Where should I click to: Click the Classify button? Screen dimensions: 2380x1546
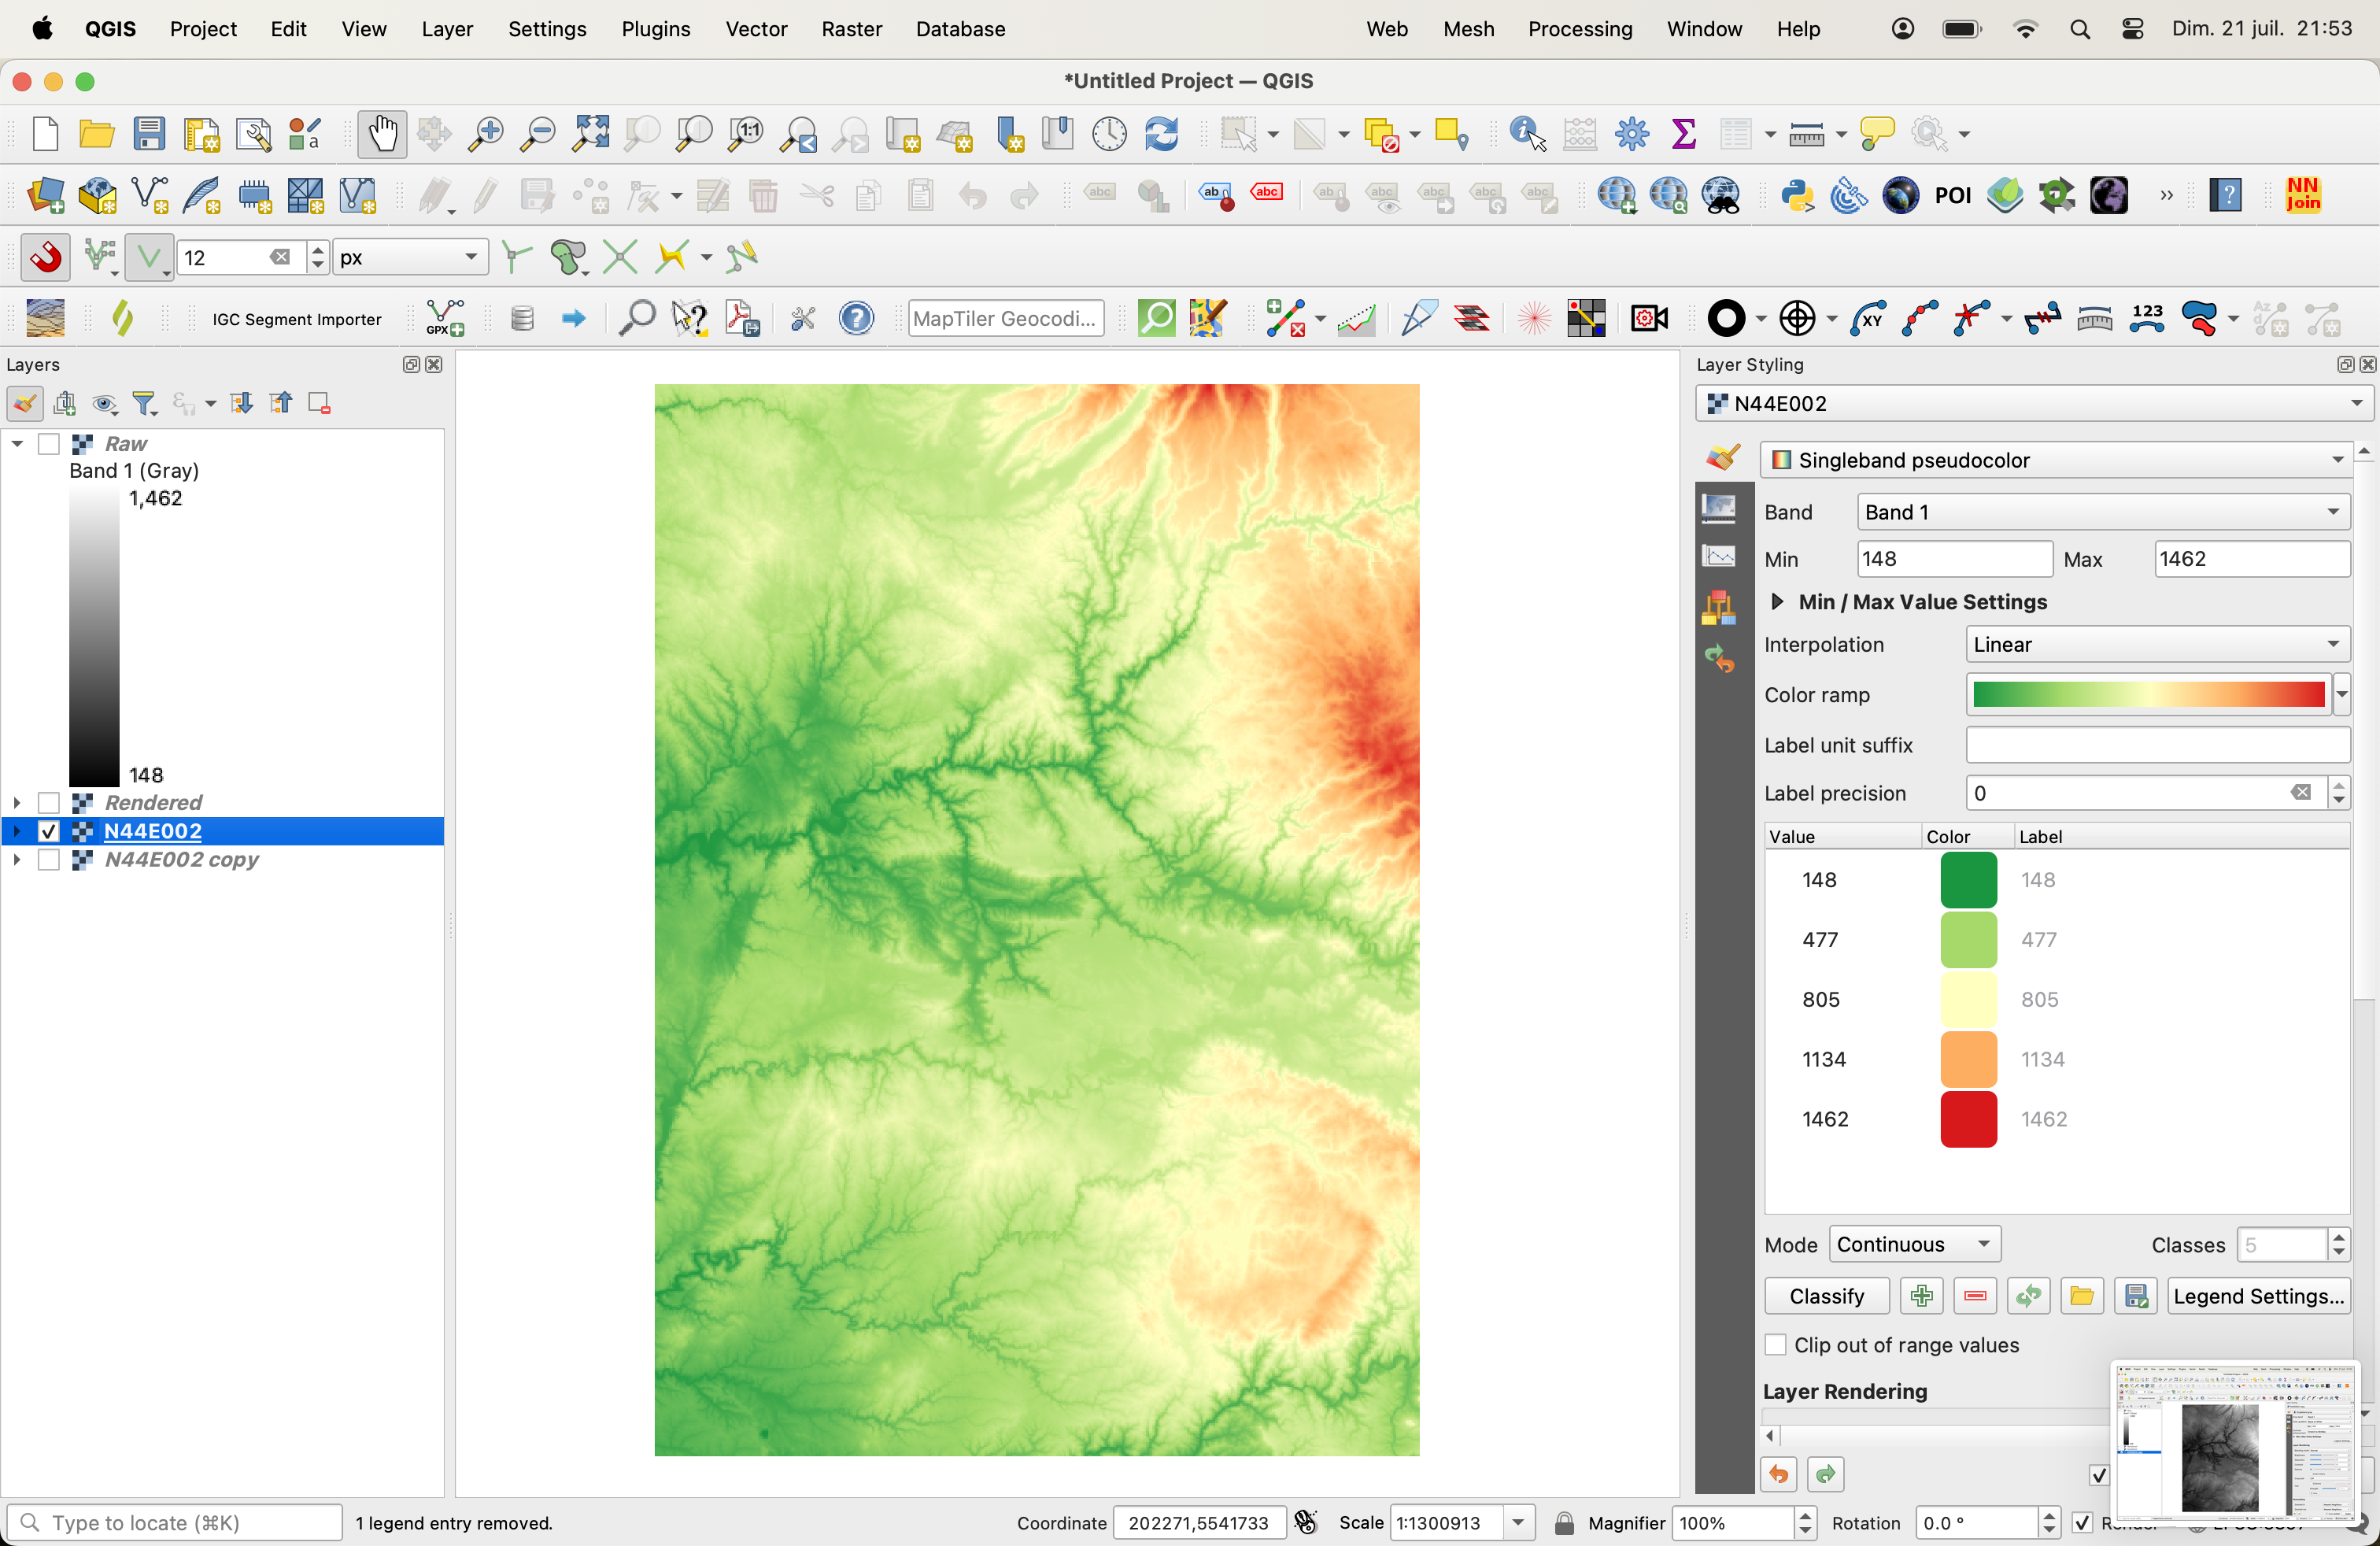[1827, 1296]
